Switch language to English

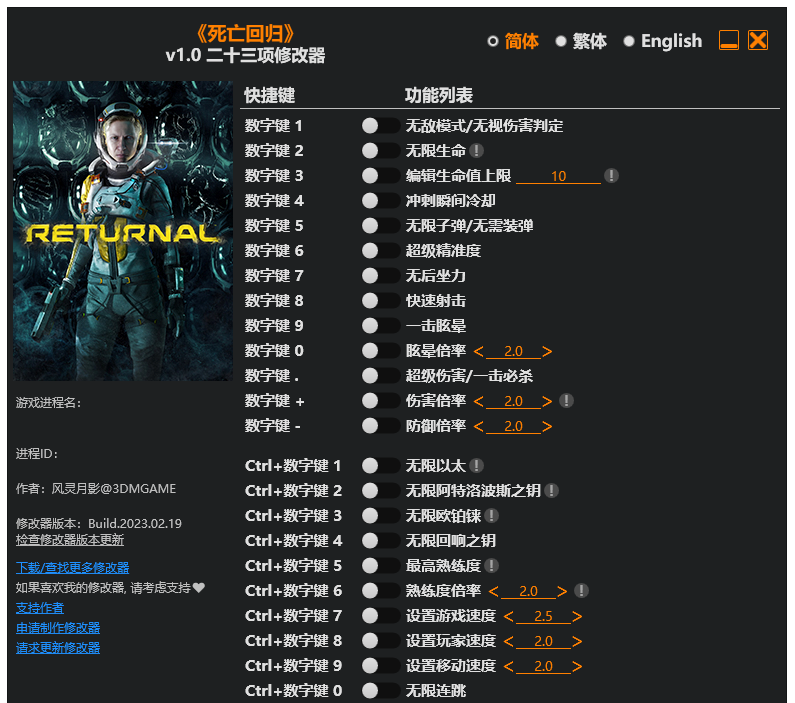[663, 41]
